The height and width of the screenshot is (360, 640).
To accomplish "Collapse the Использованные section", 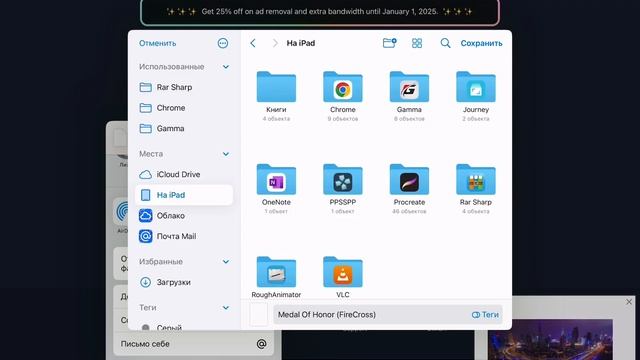I will (226, 67).
